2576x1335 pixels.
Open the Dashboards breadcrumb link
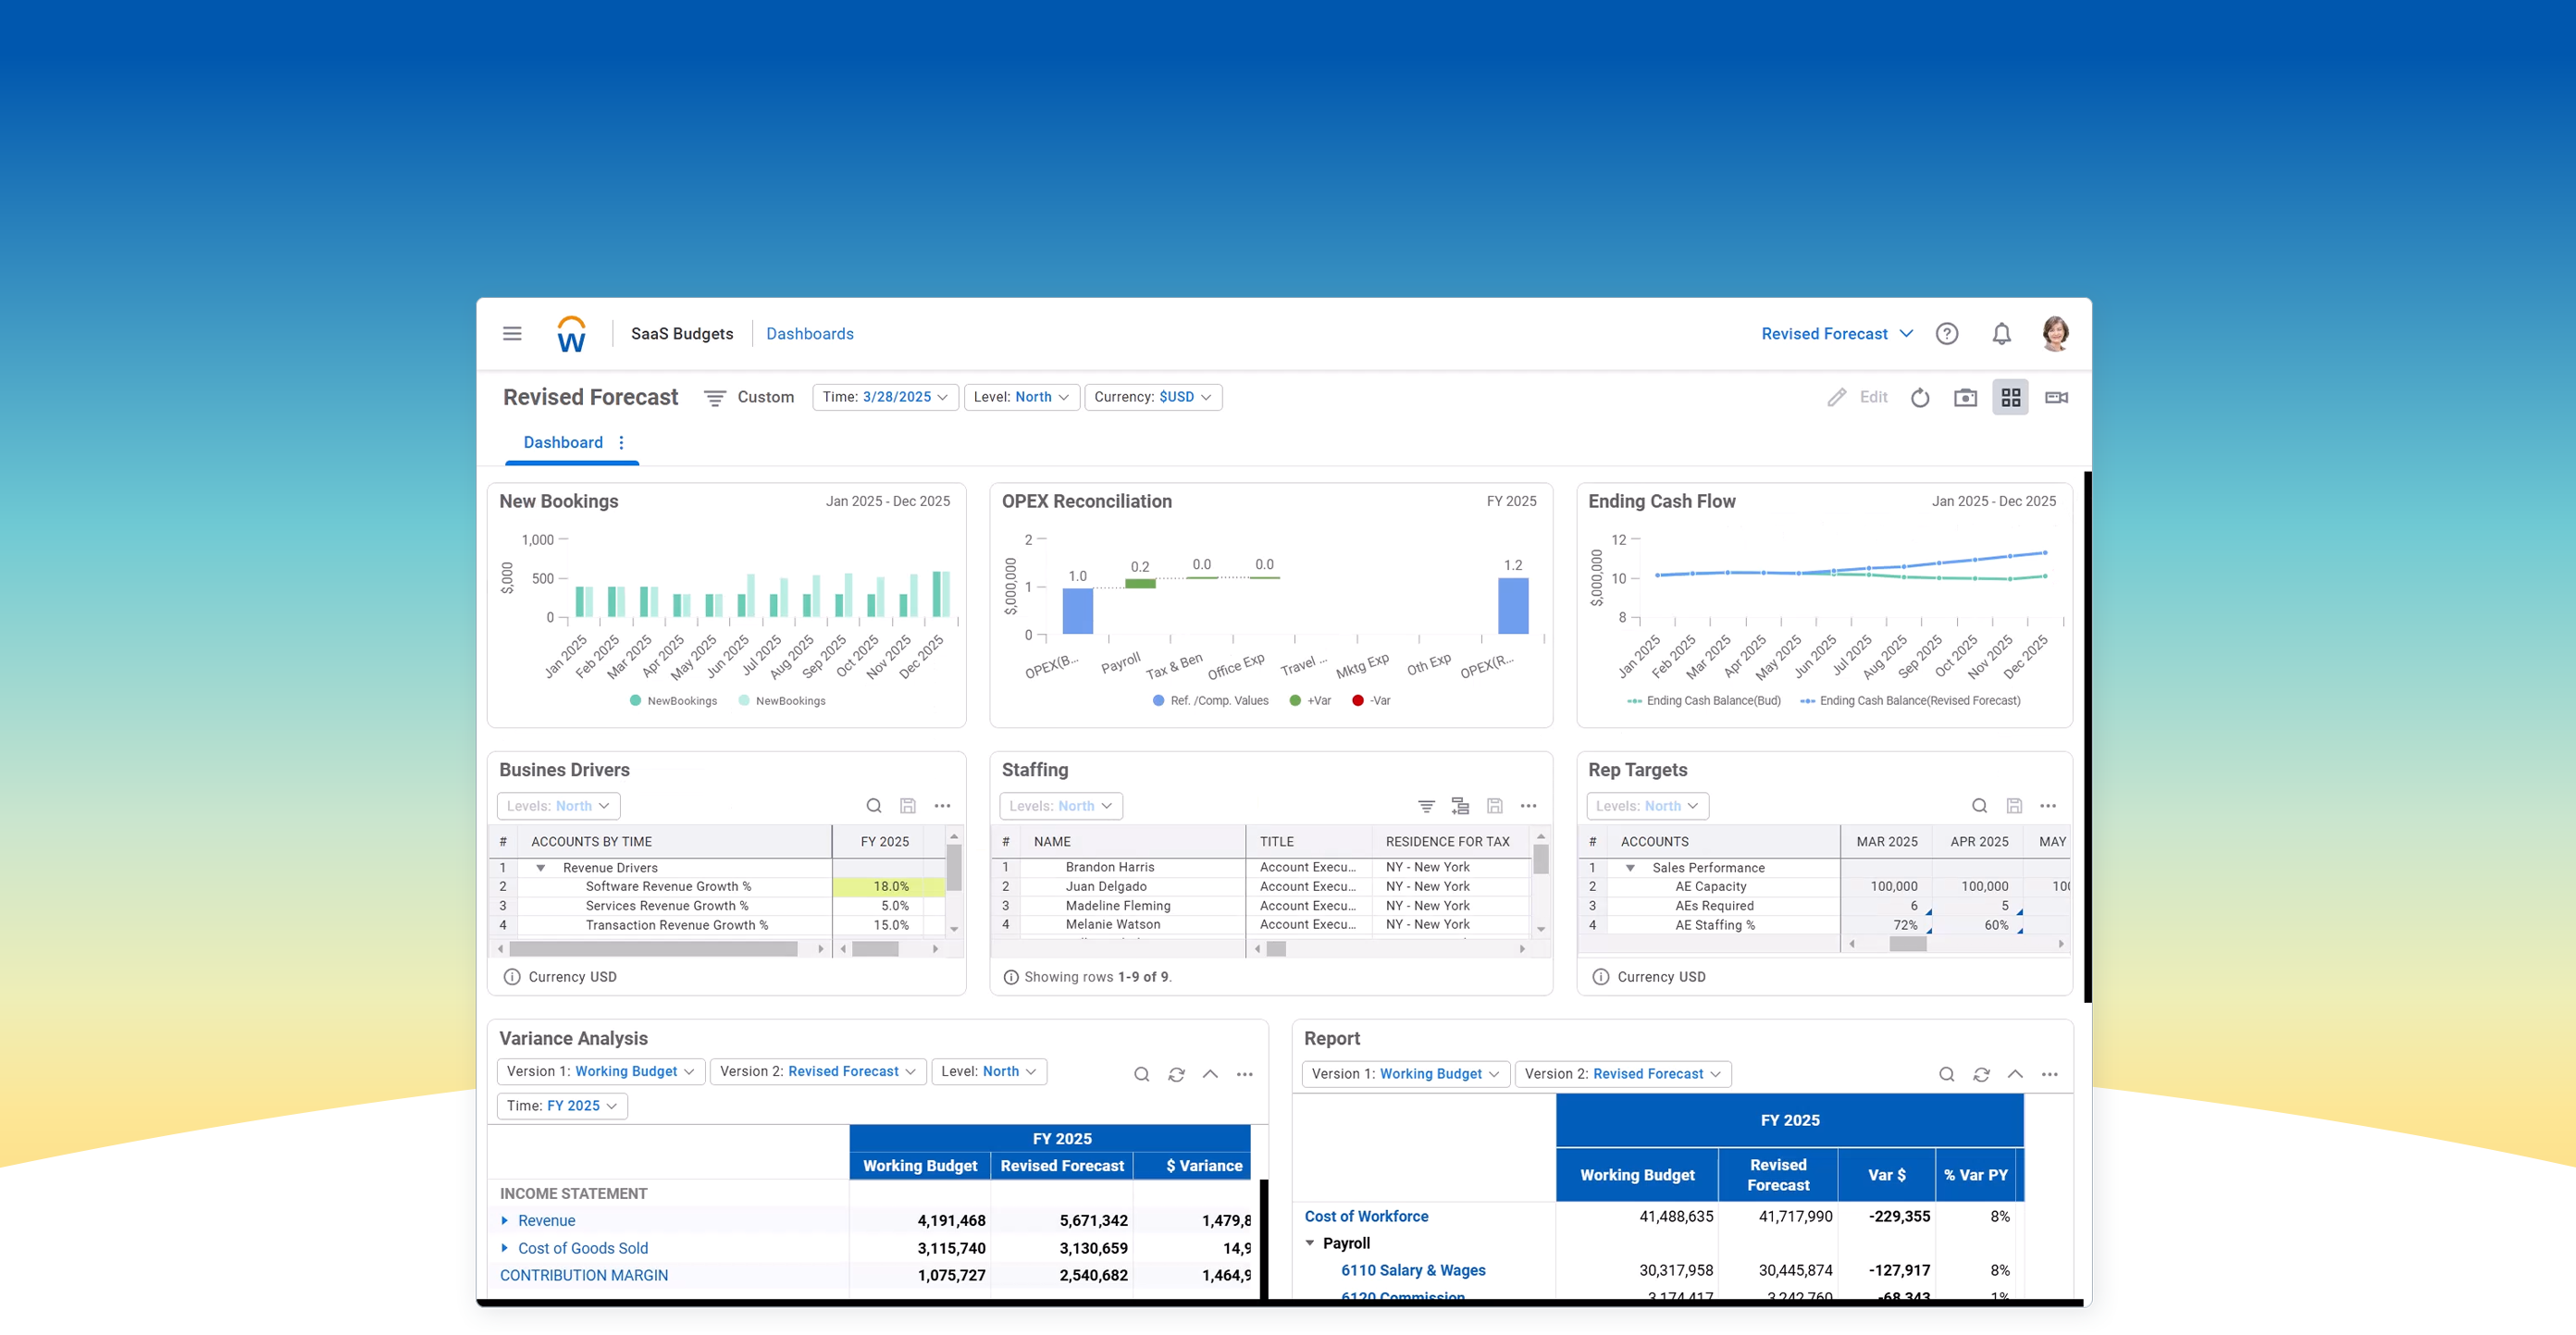pyautogui.click(x=809, y=334)
